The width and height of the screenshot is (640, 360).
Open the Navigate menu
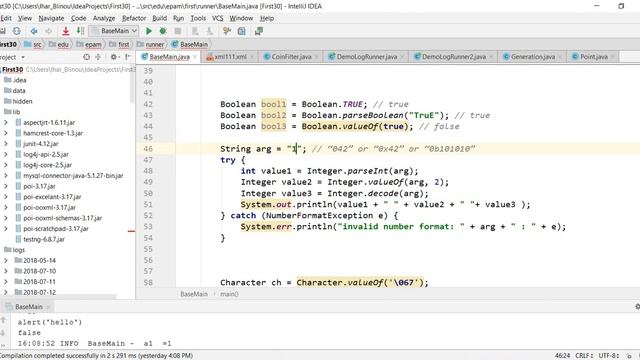click(x=51, y=18)
